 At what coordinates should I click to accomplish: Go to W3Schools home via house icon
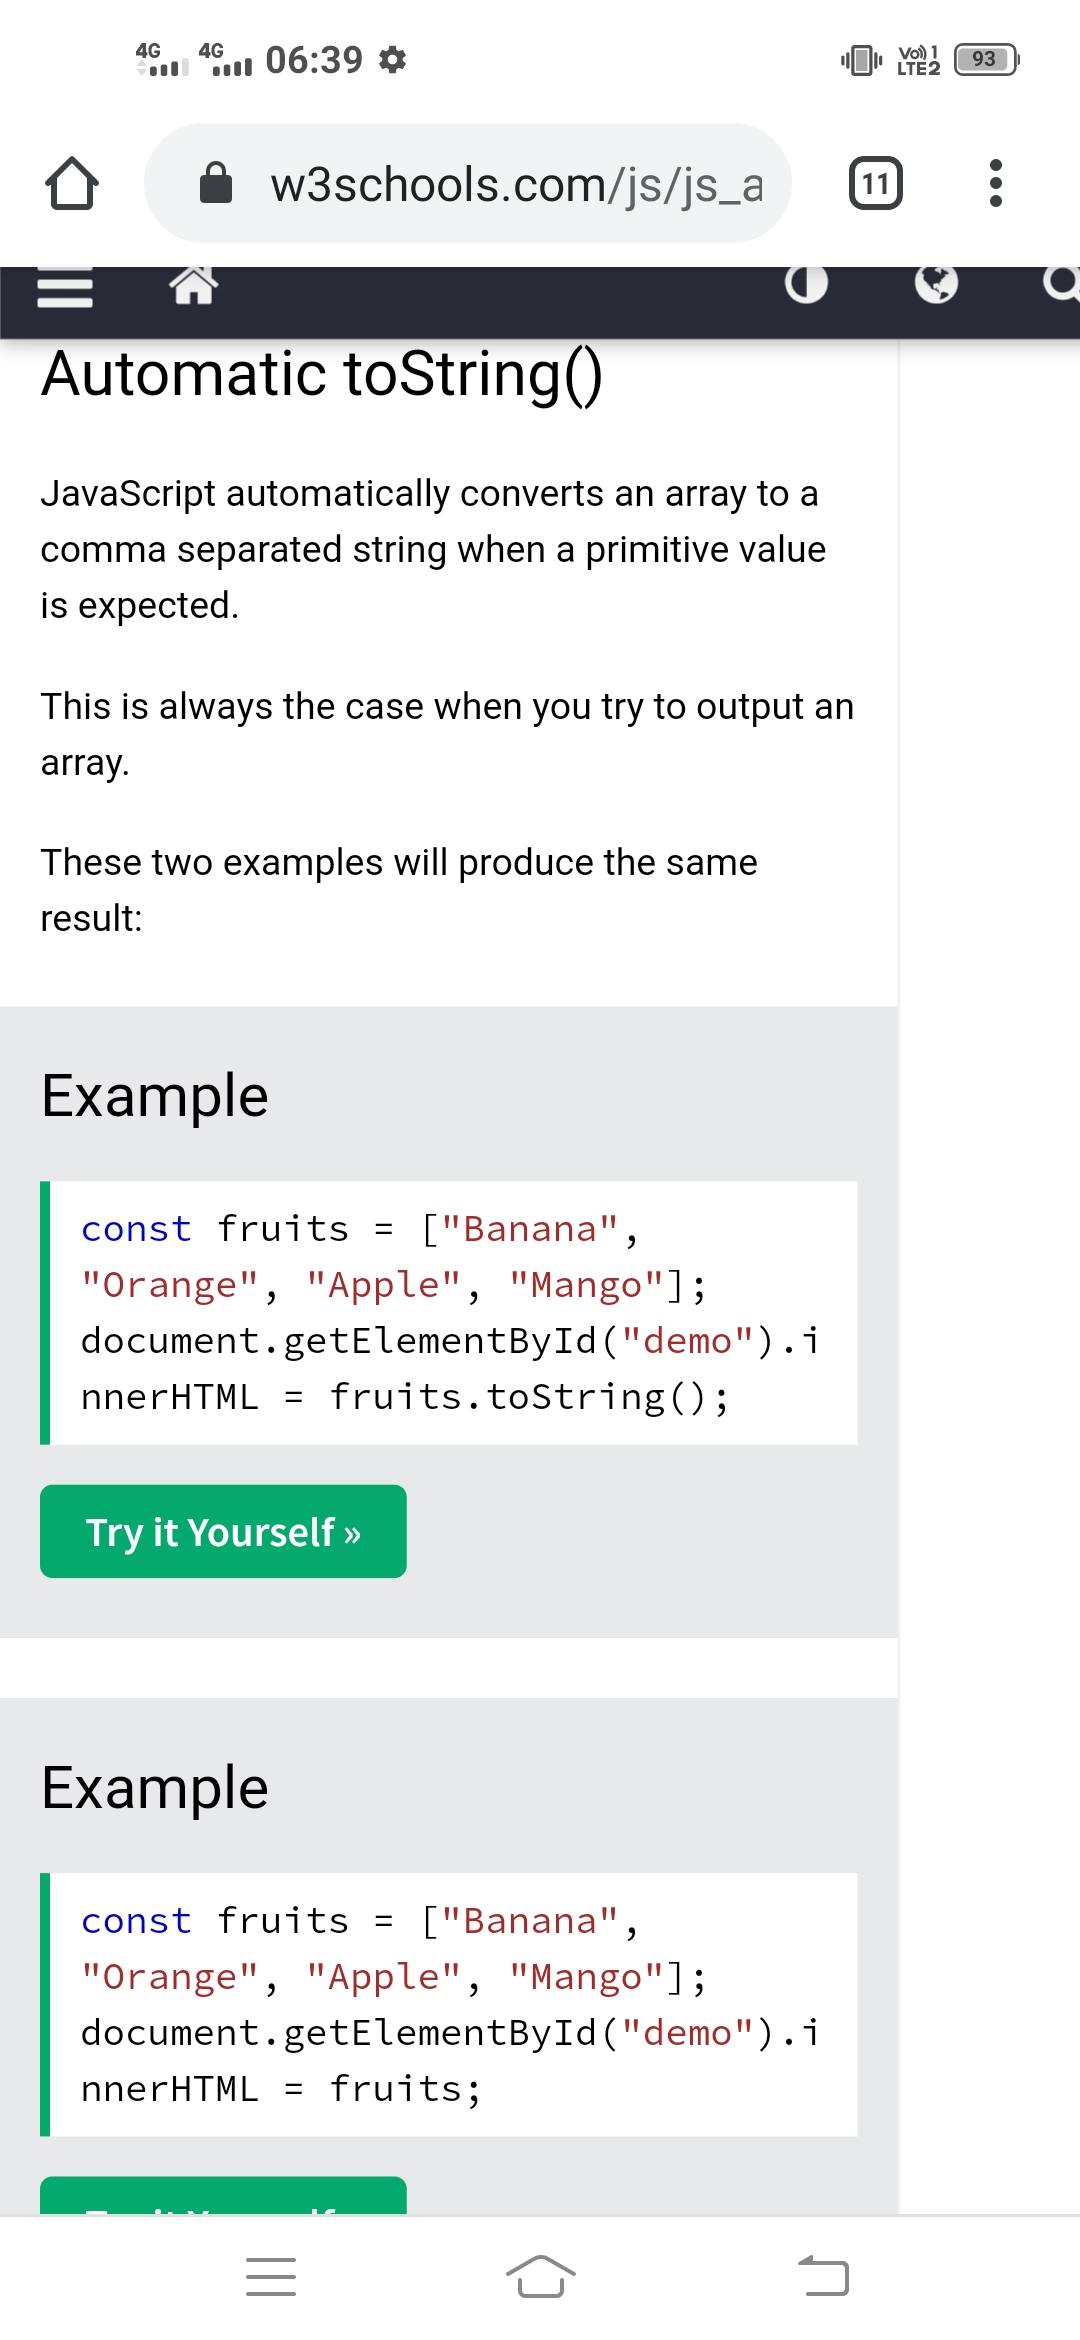[193, 286]
